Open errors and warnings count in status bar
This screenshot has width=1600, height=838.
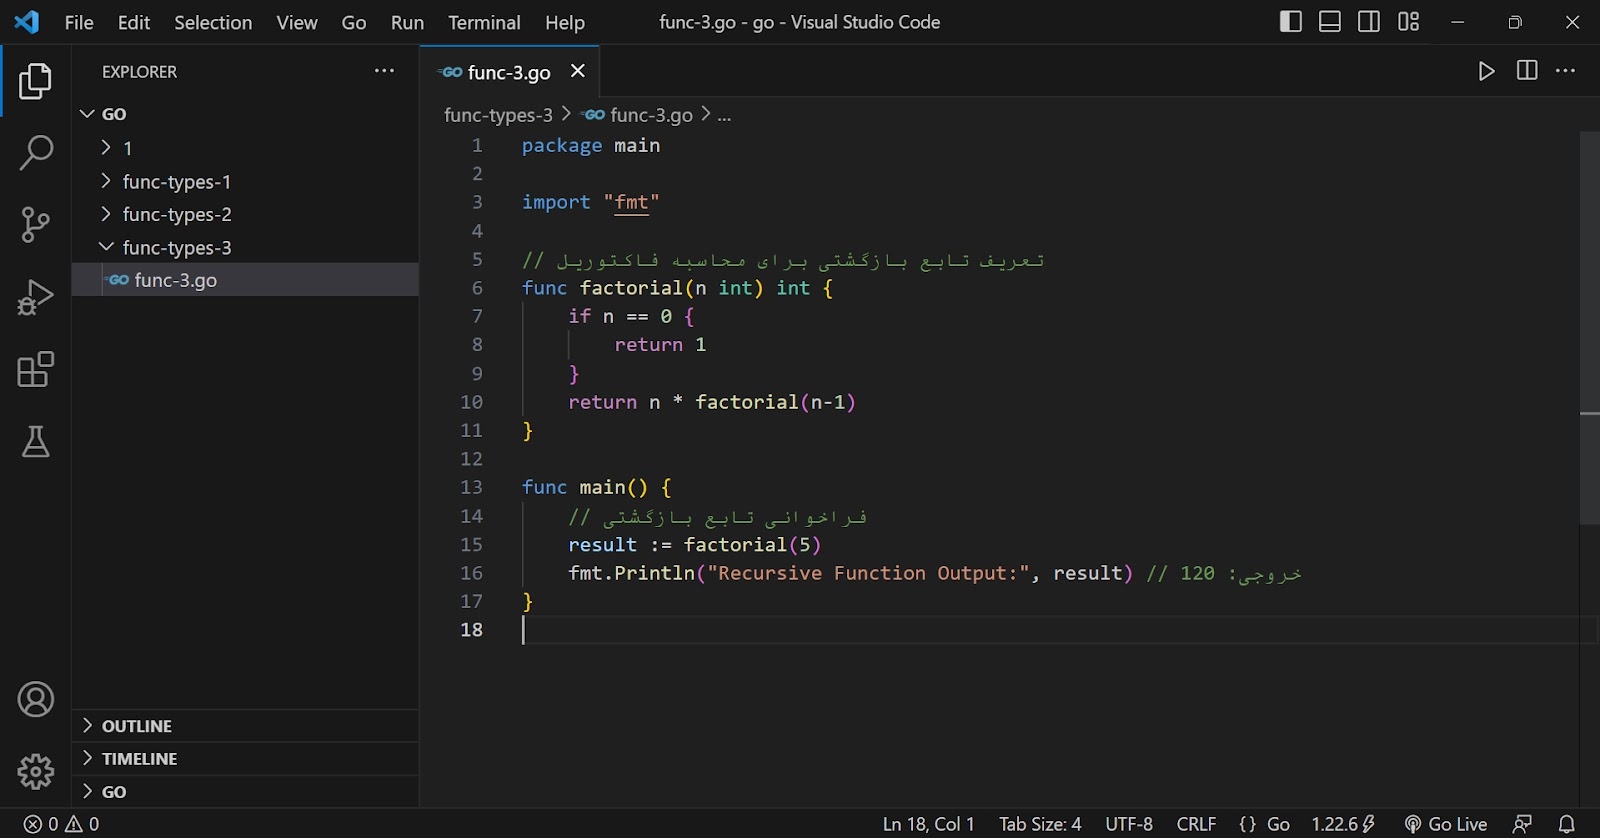62,824
